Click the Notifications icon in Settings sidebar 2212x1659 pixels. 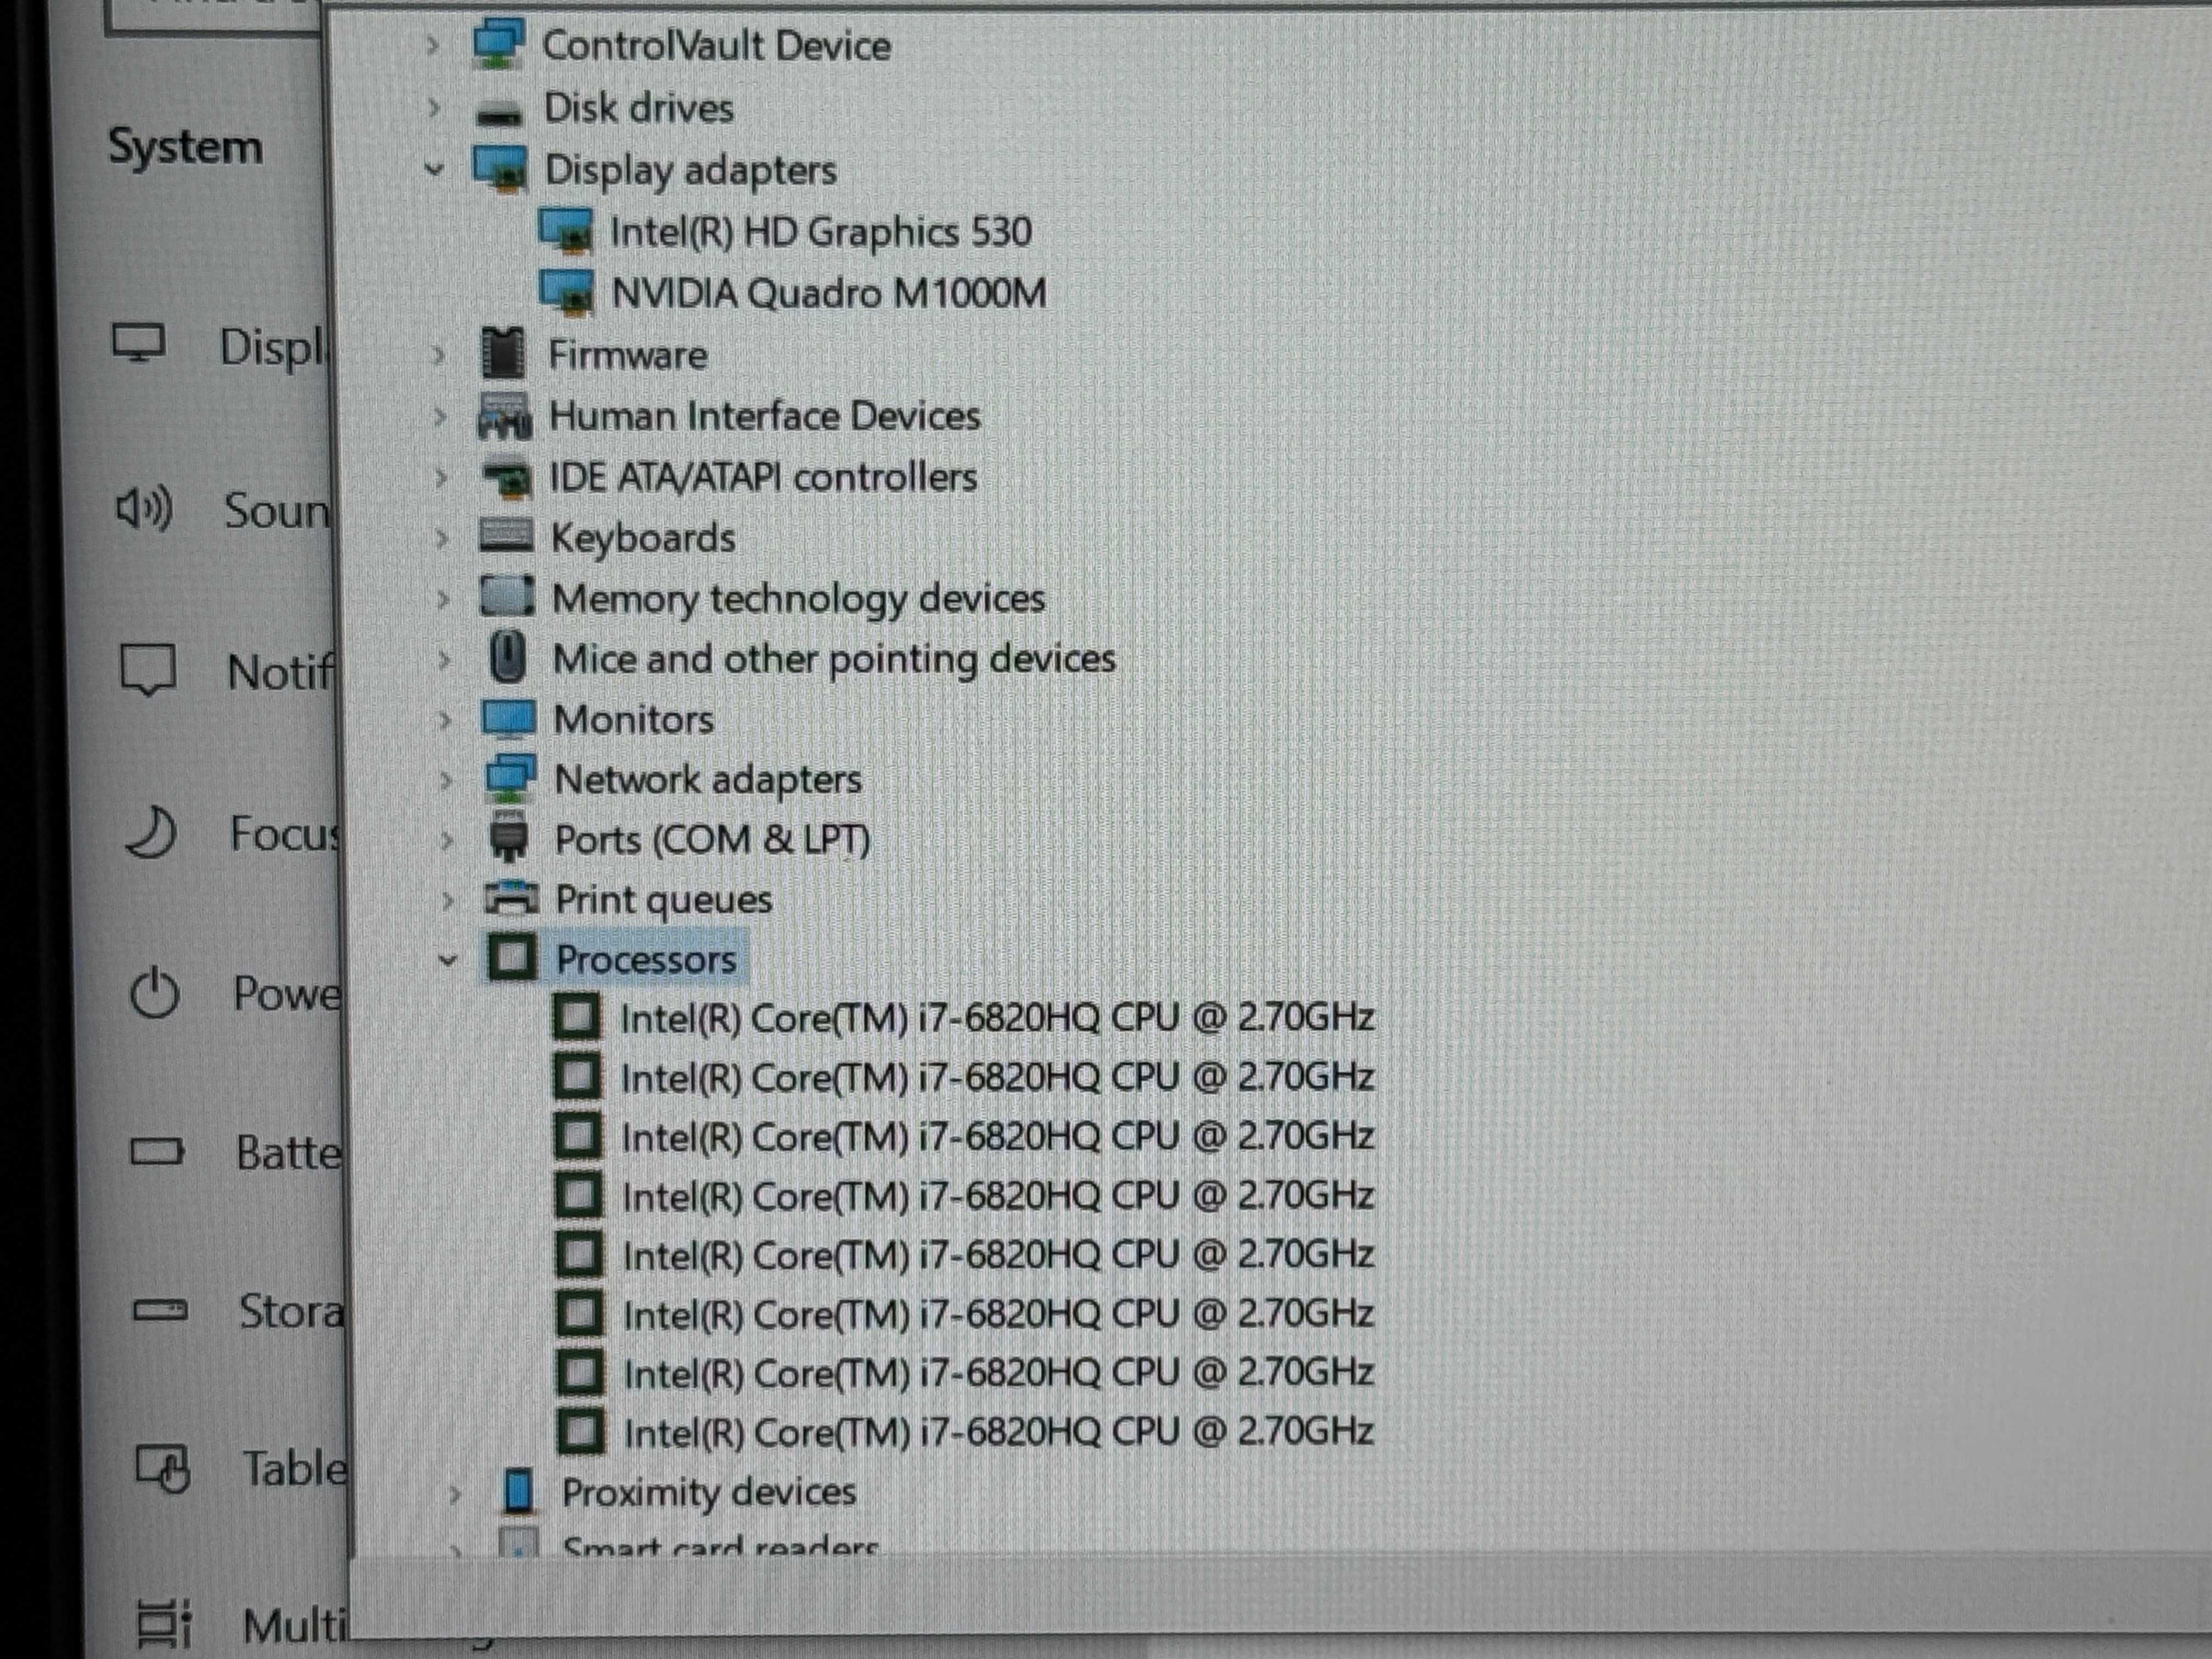pyautogui.click(x=148, y=669)
